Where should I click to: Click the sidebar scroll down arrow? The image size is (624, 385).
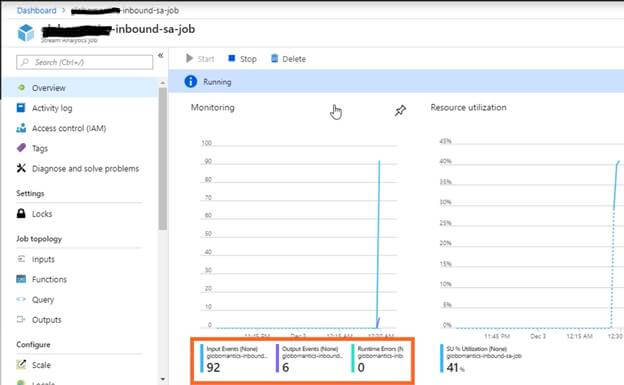tap(162, 379)
